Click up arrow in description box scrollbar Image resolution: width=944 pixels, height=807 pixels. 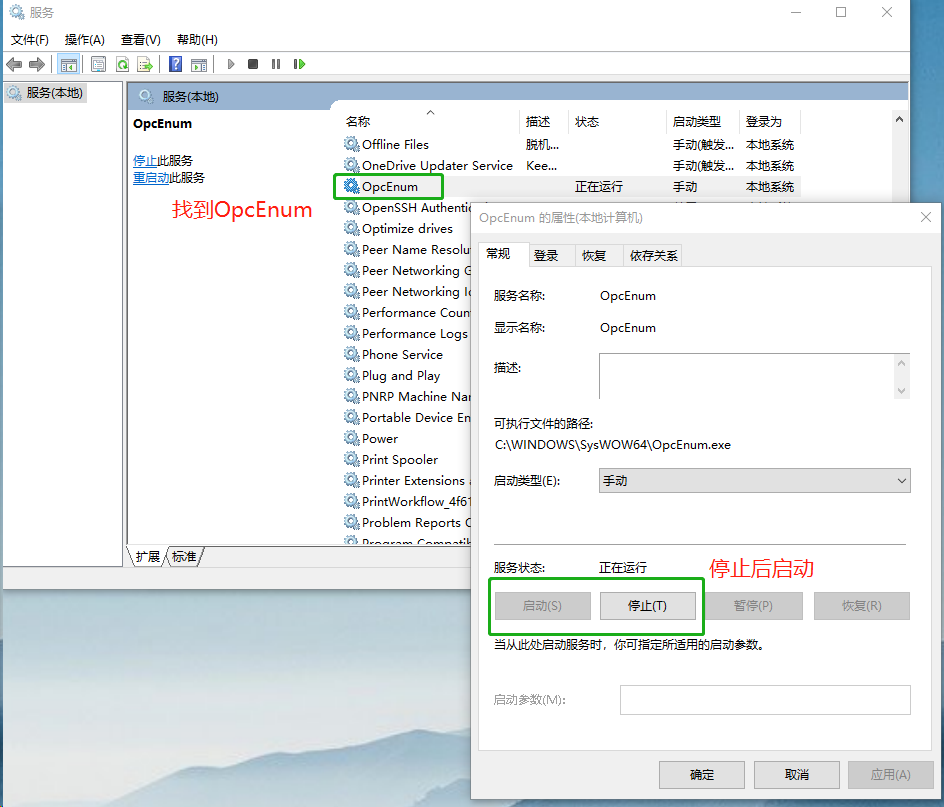(901, 363)
